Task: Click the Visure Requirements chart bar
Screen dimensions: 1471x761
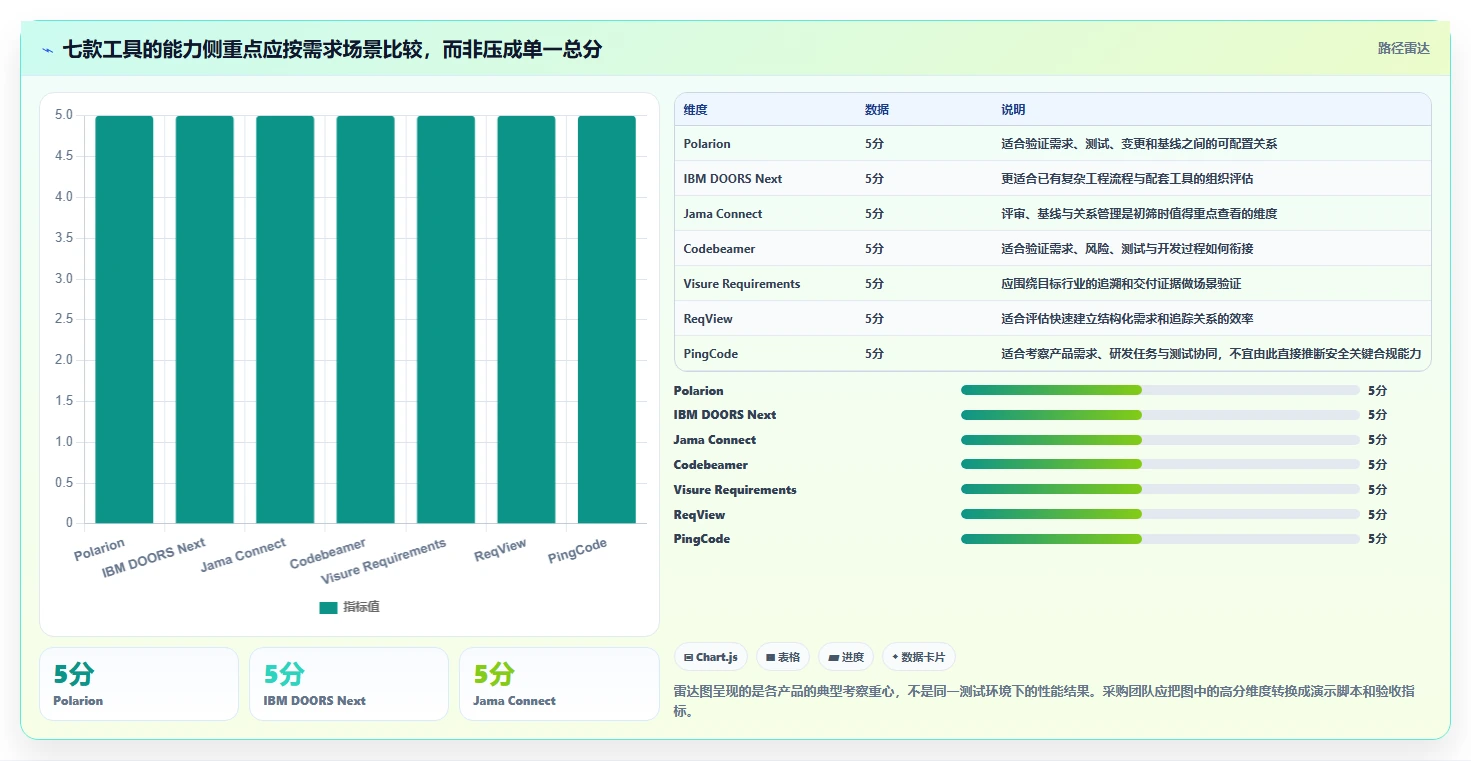Action: tap(446, 319)
